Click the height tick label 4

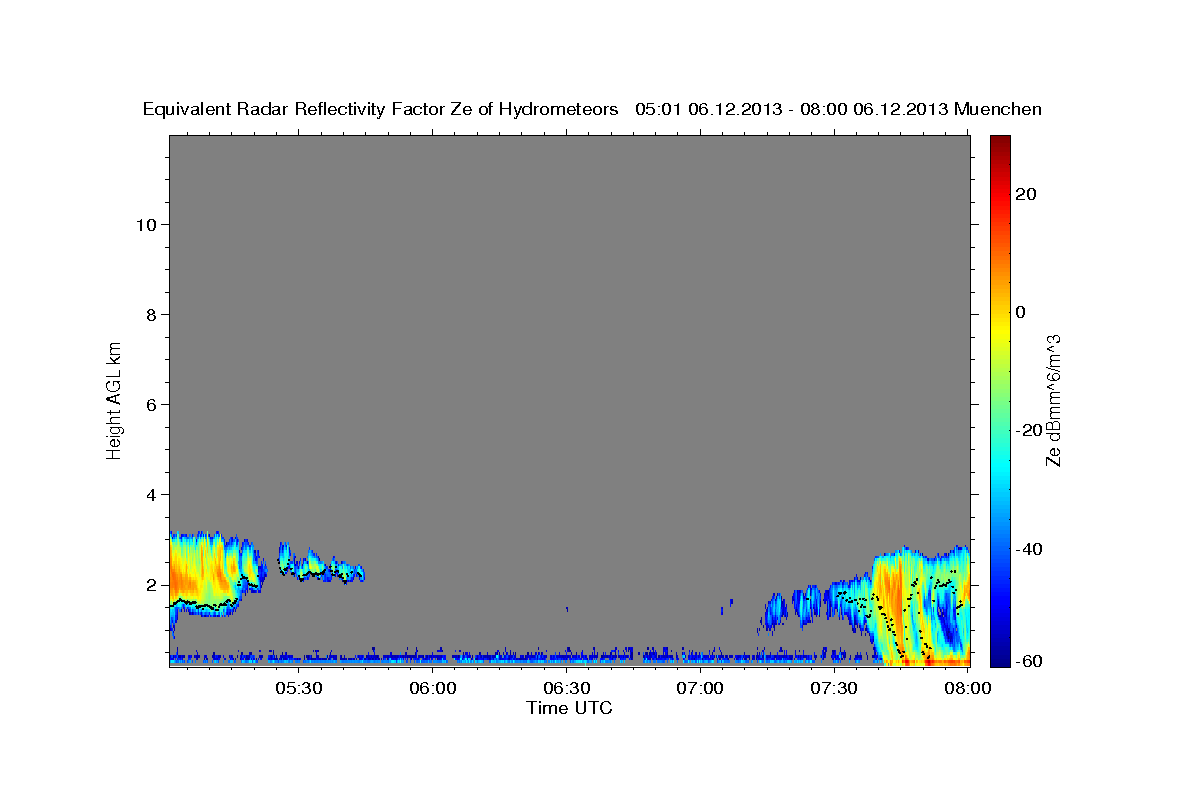coord(152,494)
